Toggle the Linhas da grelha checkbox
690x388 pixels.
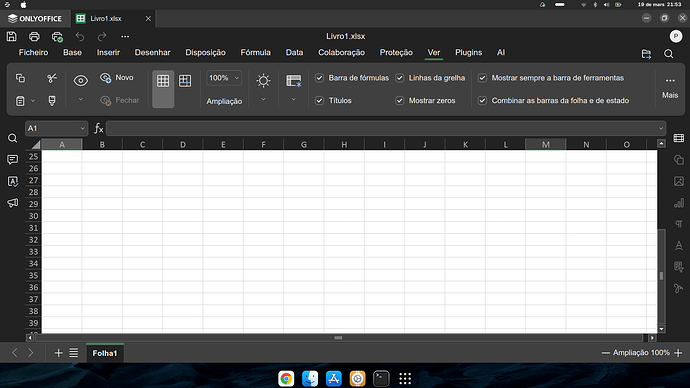click(x=400, y=78)
